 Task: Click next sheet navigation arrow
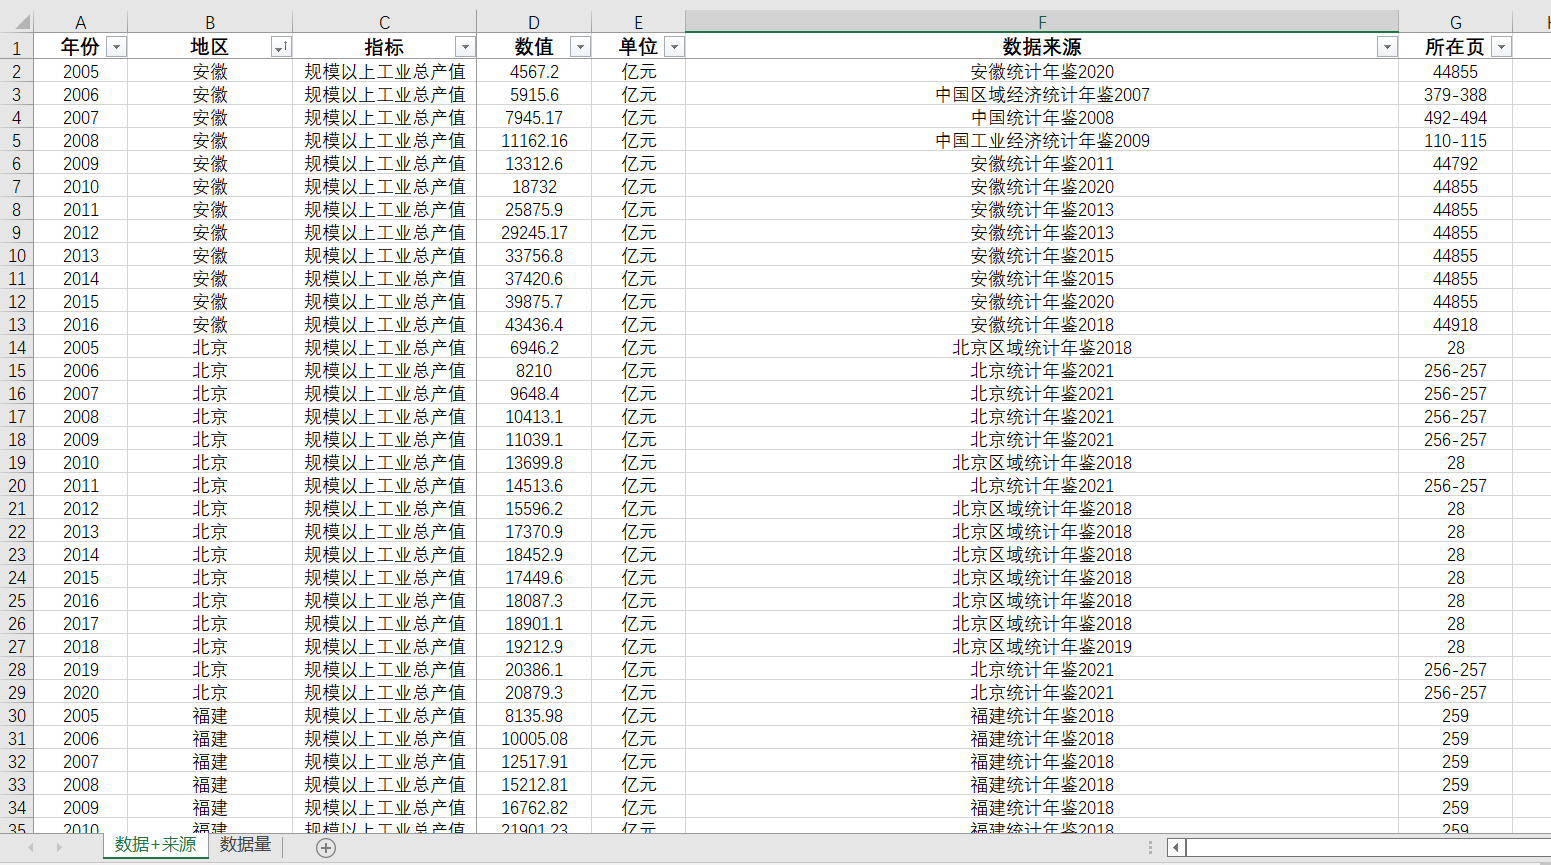pos(59,847)
